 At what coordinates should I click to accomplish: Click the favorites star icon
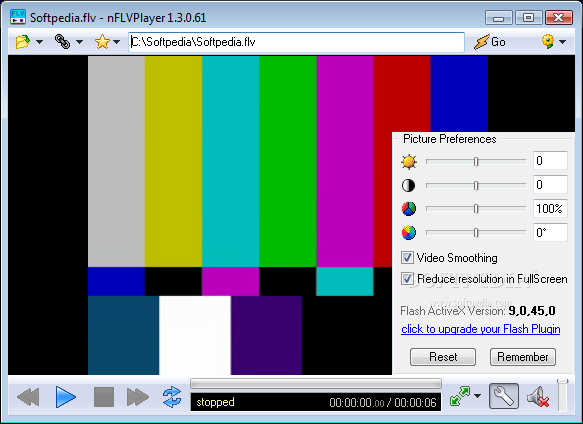coord(102,42)
